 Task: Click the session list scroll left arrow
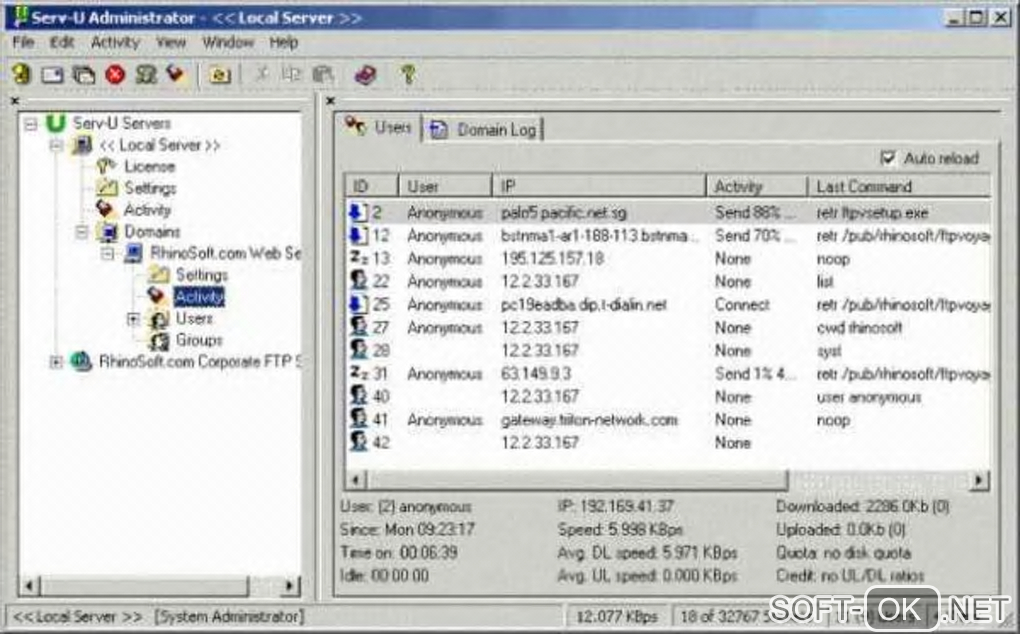356,481
